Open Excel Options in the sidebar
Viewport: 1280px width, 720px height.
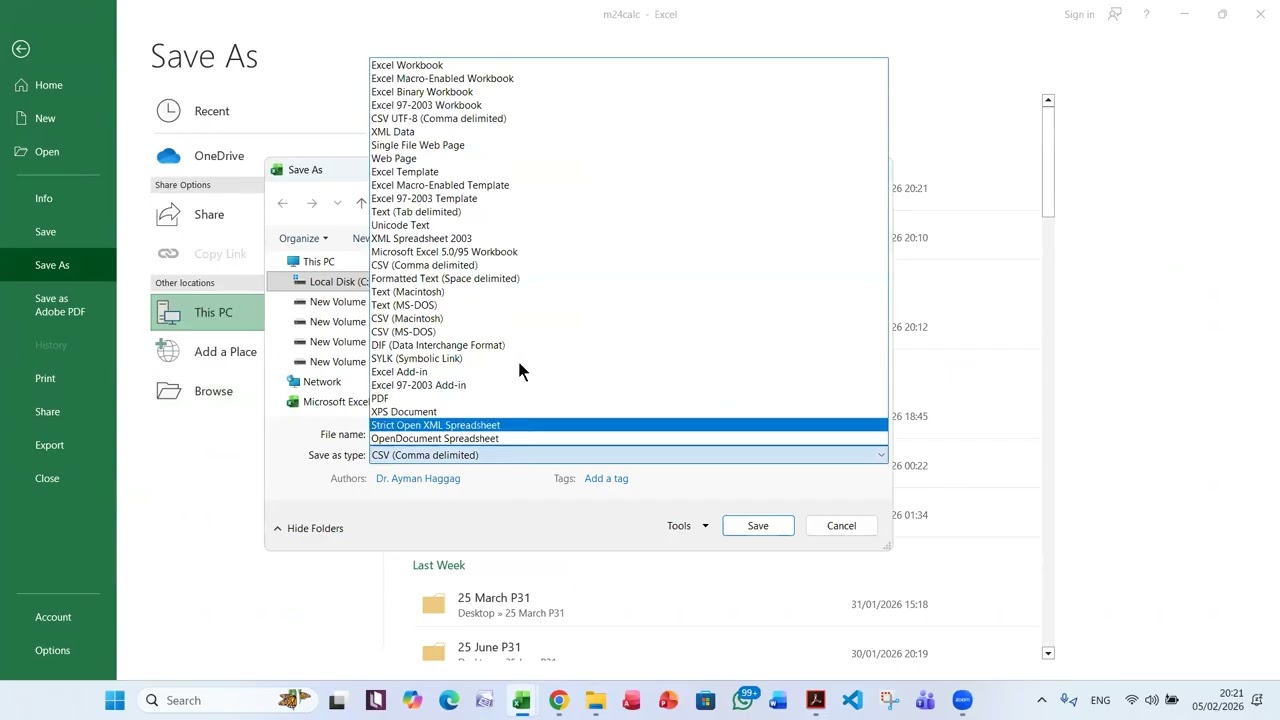tap(52, 650)
